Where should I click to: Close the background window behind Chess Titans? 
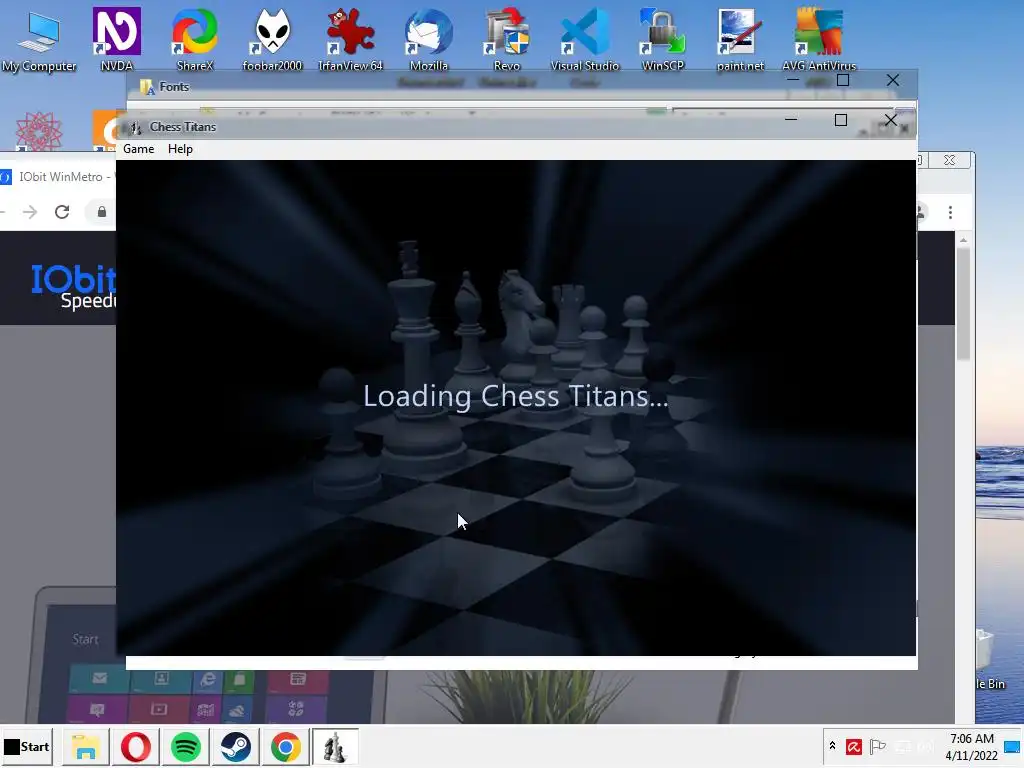950,160
